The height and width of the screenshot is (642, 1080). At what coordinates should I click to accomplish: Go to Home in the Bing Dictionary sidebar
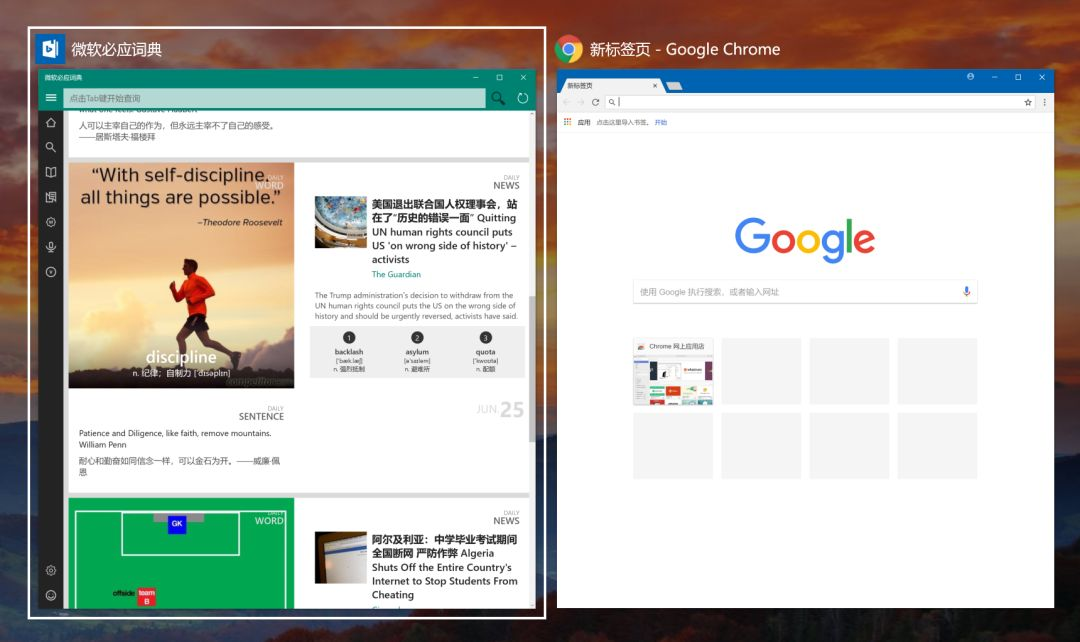(x=51, y=123)
